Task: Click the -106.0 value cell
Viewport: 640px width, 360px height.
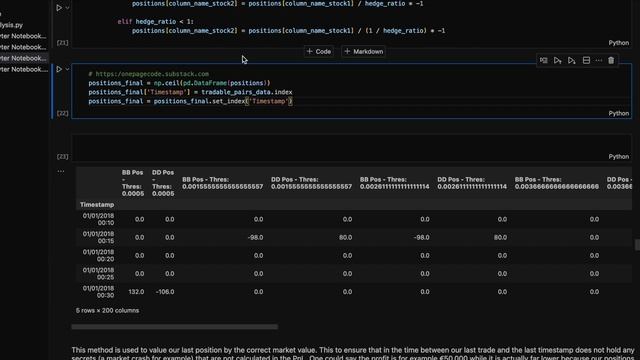Action: coord(165,292)
